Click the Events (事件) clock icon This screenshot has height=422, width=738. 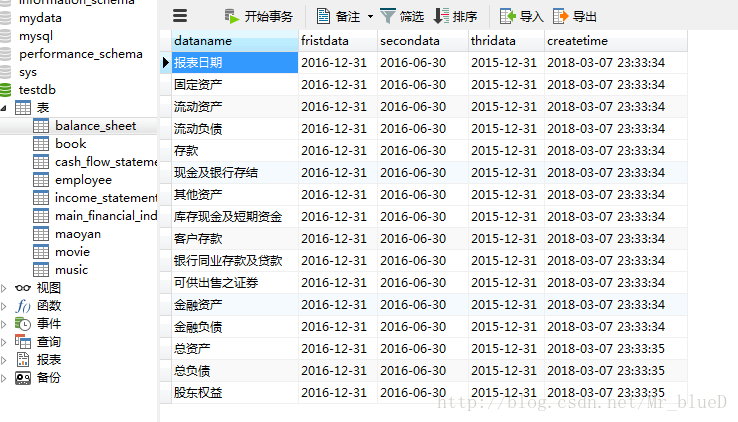click(x=23, y=324)
